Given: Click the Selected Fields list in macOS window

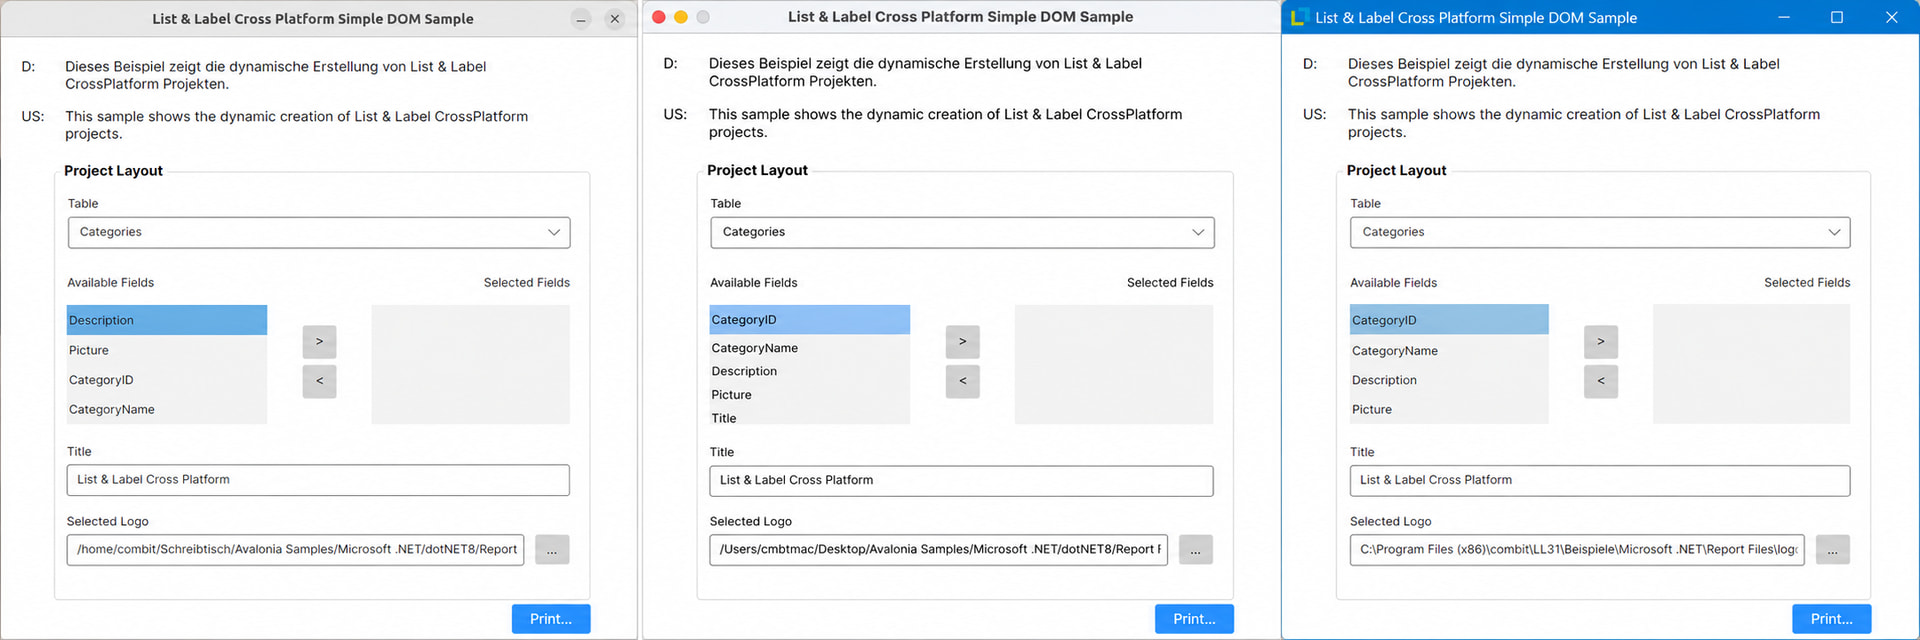Looking at the screenshot, I should 1113,364.
